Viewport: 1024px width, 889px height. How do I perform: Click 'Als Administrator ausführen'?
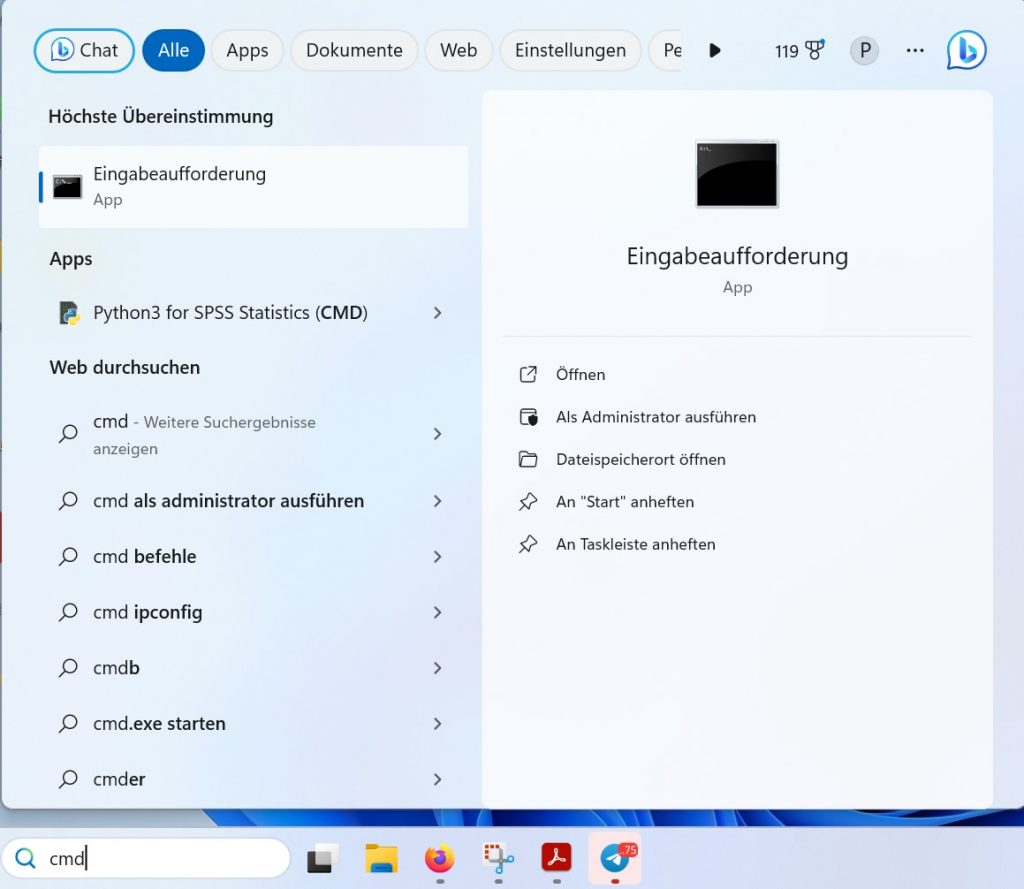pos(655,417)
